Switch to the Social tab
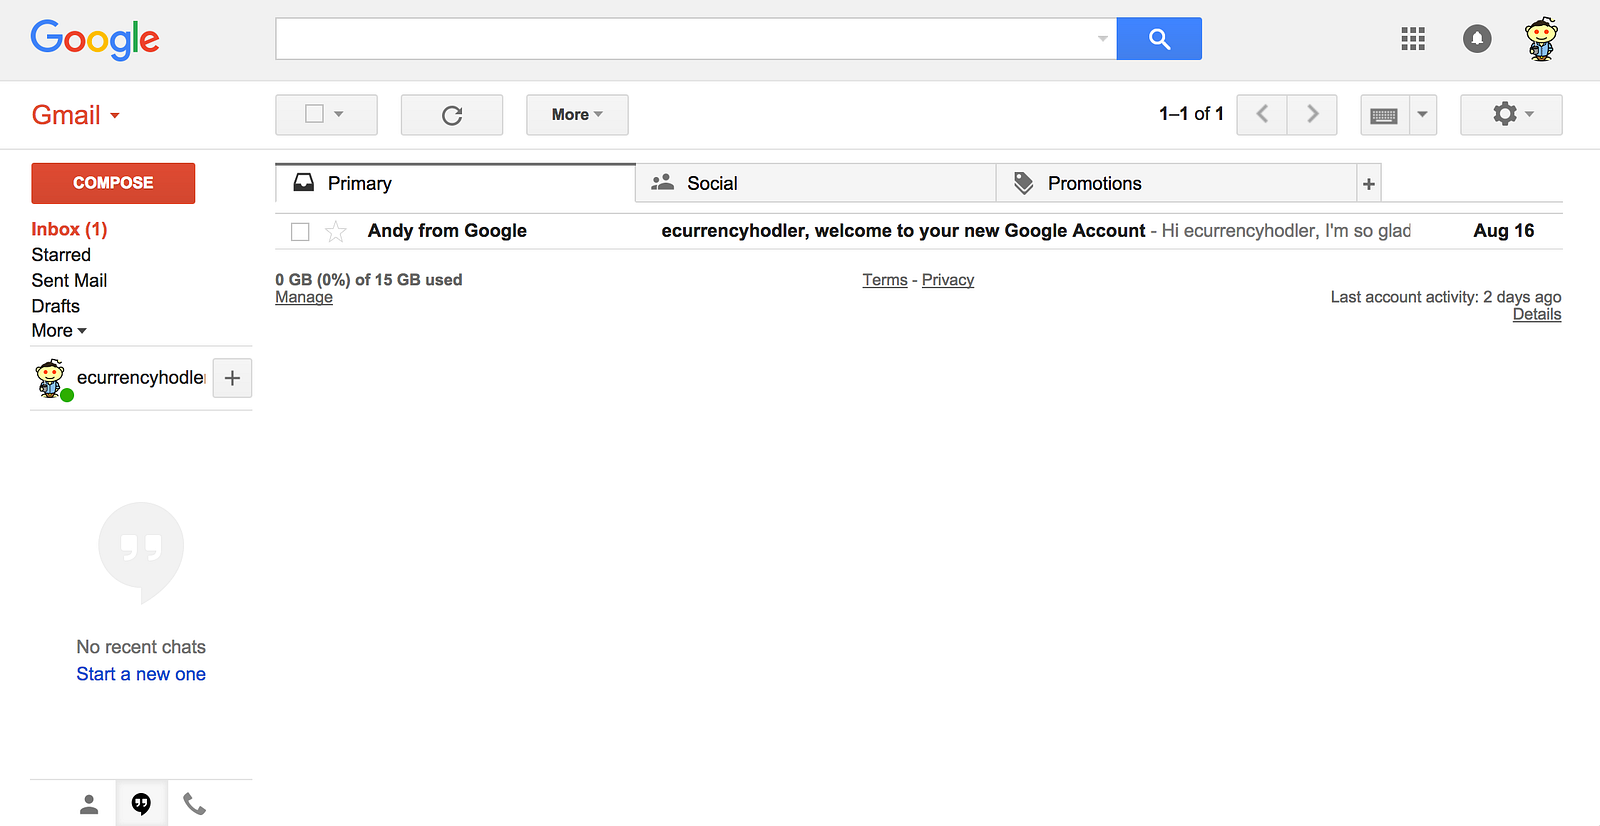 (x=816, y=183)
